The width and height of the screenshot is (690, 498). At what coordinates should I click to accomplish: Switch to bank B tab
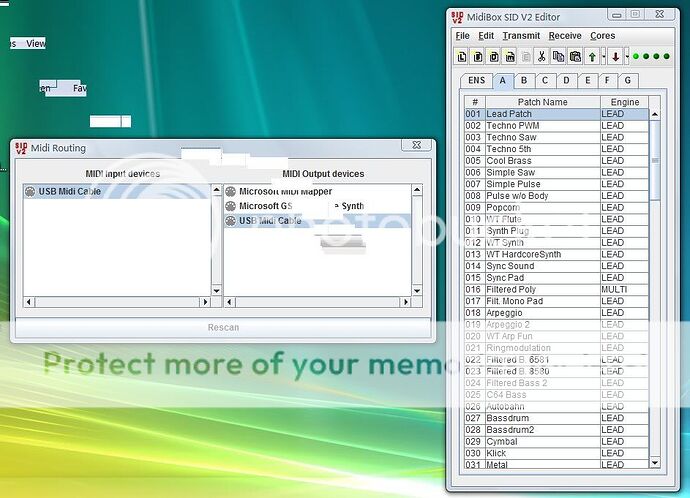pyautogui.click(x=524, y=81)
